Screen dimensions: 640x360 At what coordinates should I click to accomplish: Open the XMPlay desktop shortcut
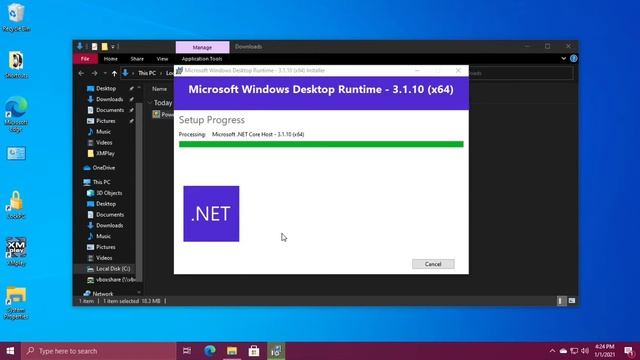(x=16, y=251)
